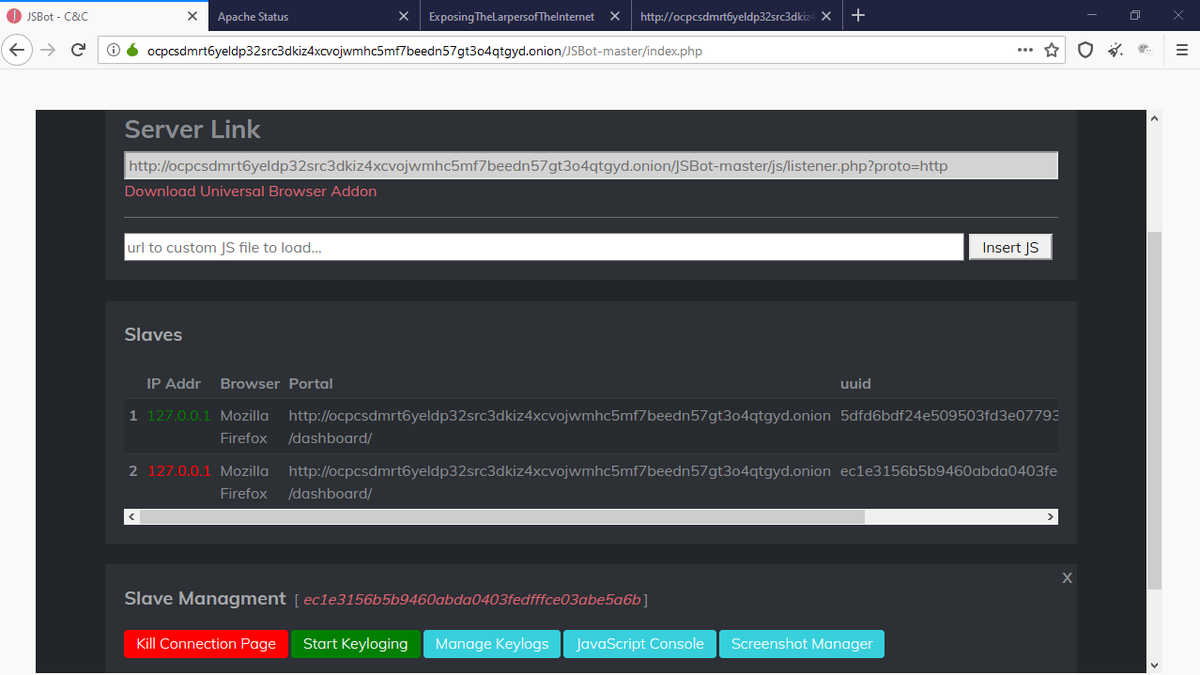Screen dimensions: 1200x675
Task: Close the ExposingTheLarpersofTheInternet tab
Action: (x=614, y=16)
